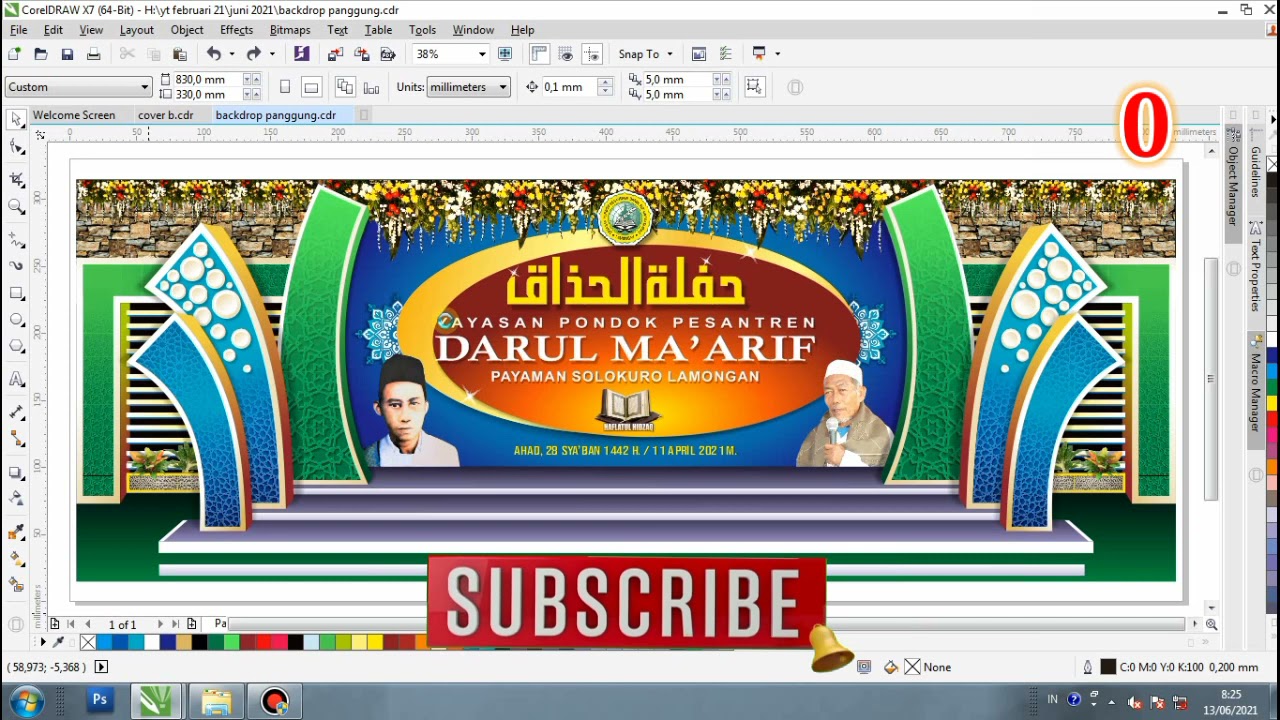
Task: Toggle Show Rulers button
Action: 540,54
